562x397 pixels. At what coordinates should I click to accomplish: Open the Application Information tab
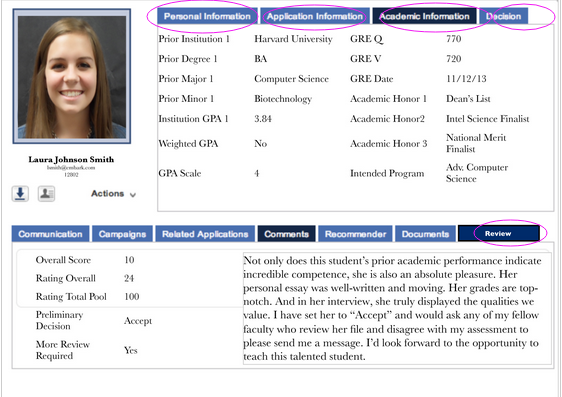coord(315,16)
